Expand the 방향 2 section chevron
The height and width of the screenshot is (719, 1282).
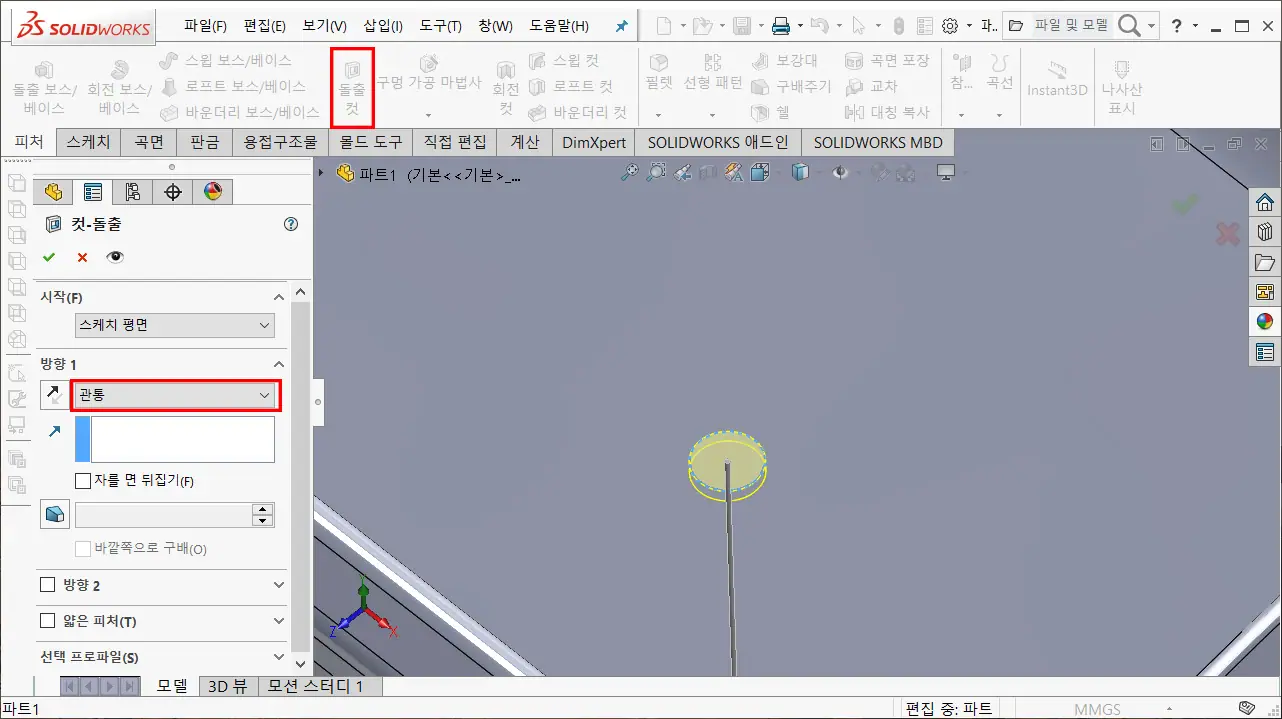(279, 584)
